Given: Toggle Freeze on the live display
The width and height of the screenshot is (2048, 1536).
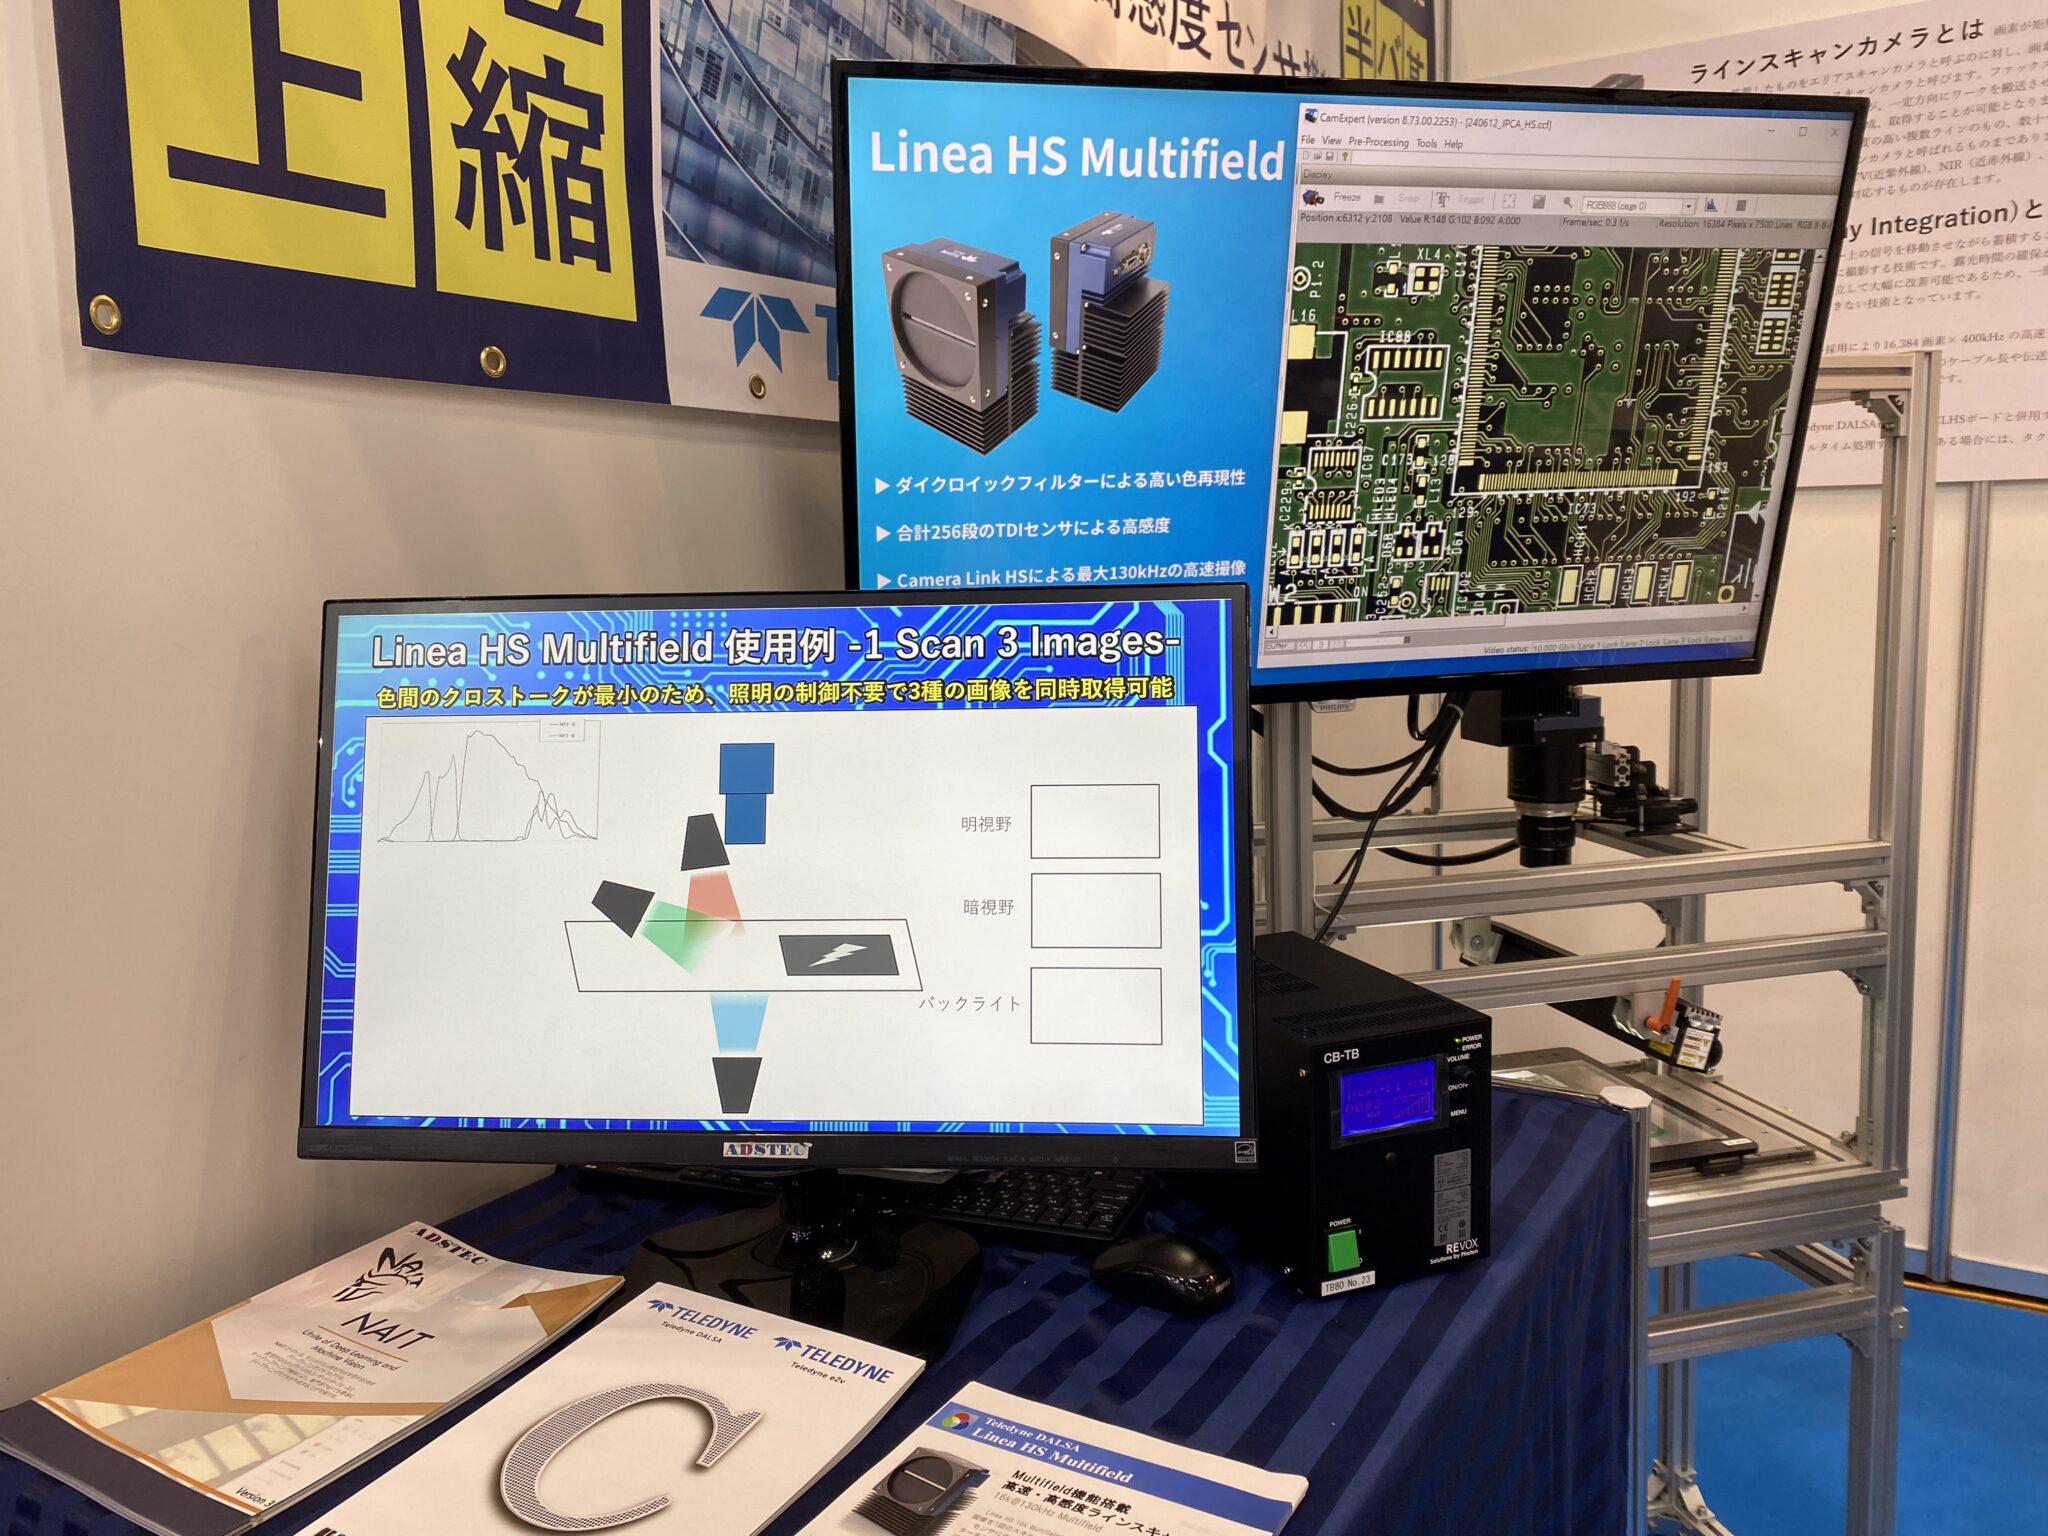Looking at the screenshot, I should click(x=1347, y=197).
